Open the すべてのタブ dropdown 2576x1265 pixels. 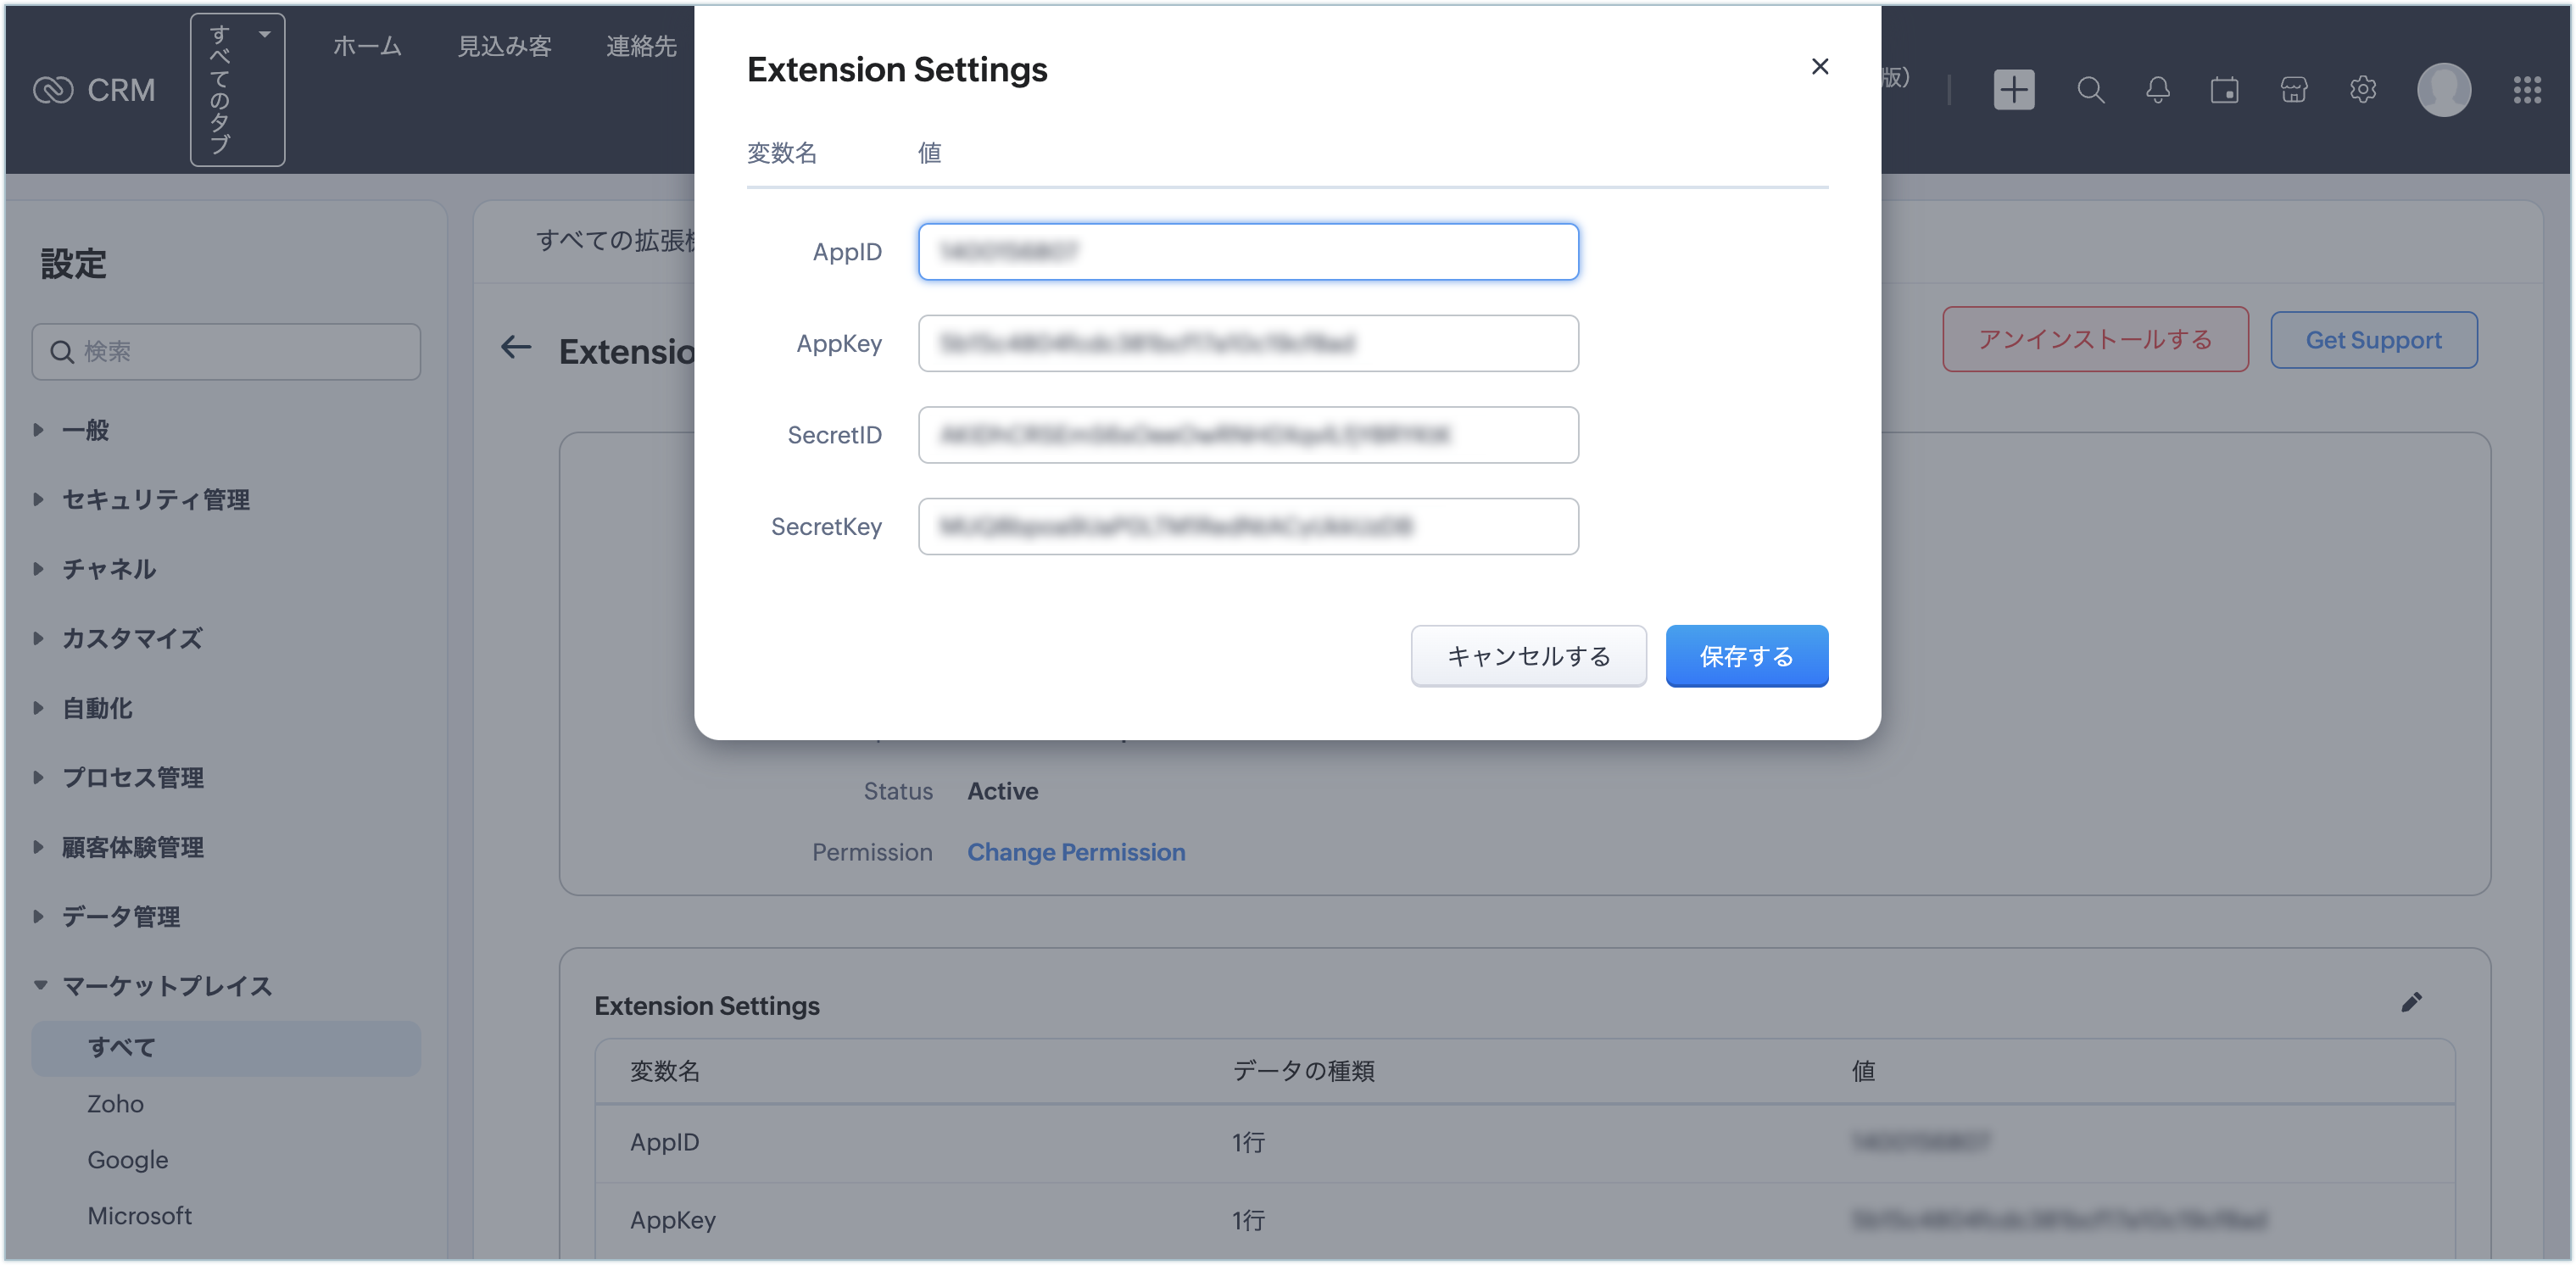(x=237, y=90)
